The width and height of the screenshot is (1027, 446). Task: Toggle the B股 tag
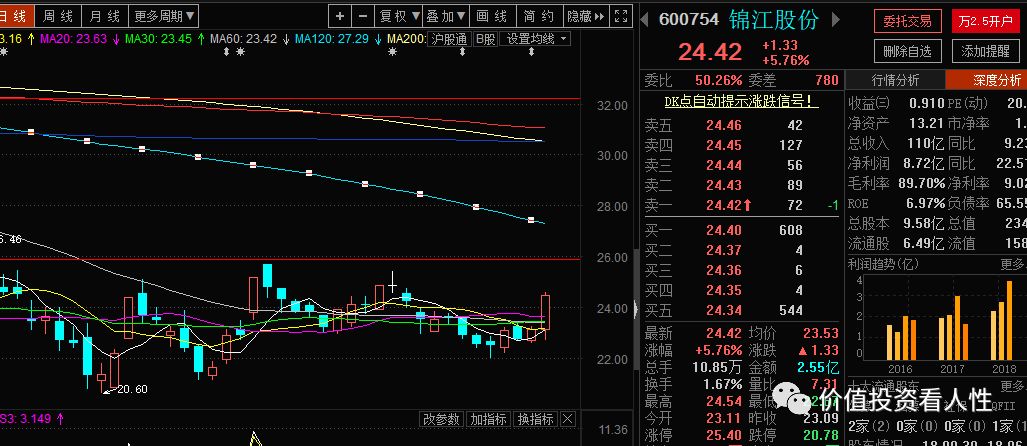pos(485,39)
